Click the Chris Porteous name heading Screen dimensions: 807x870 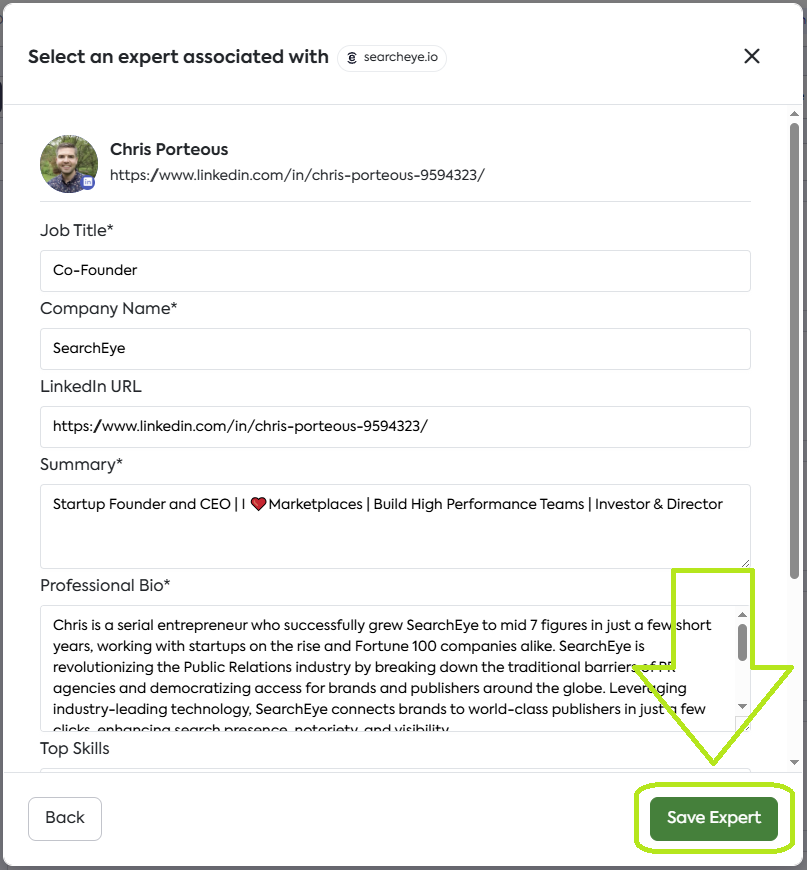click(x=169, y=149)
